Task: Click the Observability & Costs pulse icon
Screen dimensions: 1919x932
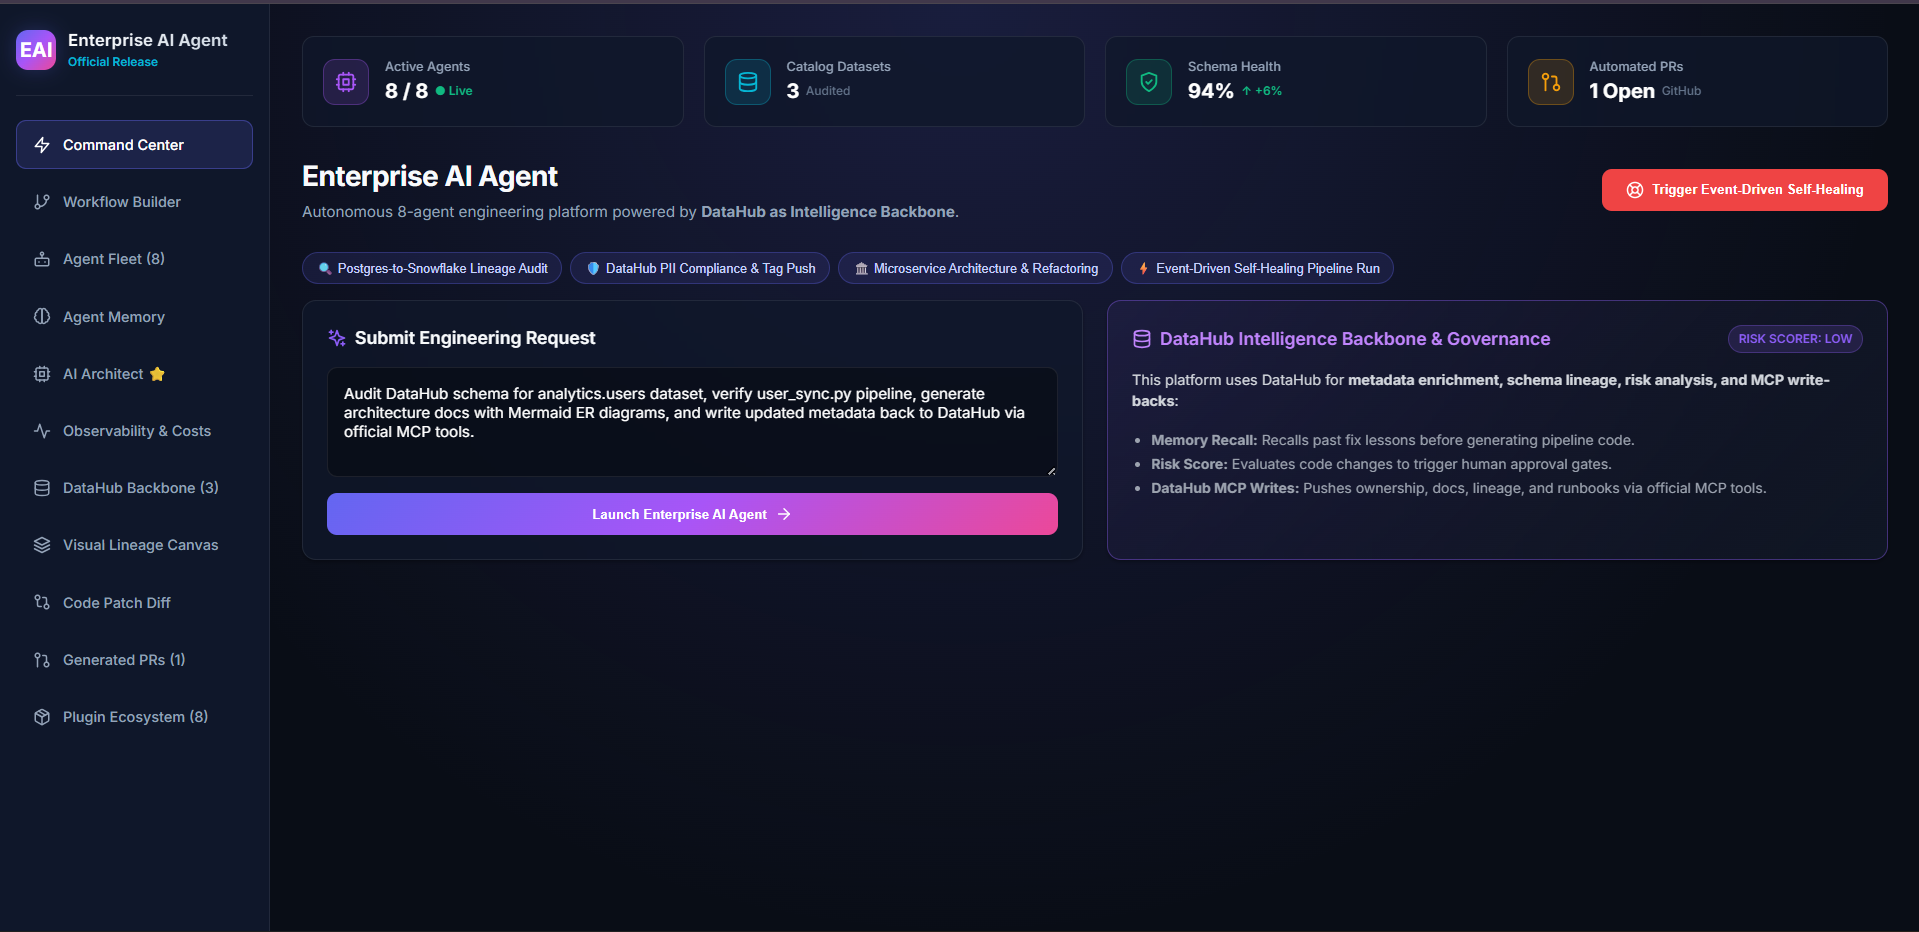Action: 42,431
